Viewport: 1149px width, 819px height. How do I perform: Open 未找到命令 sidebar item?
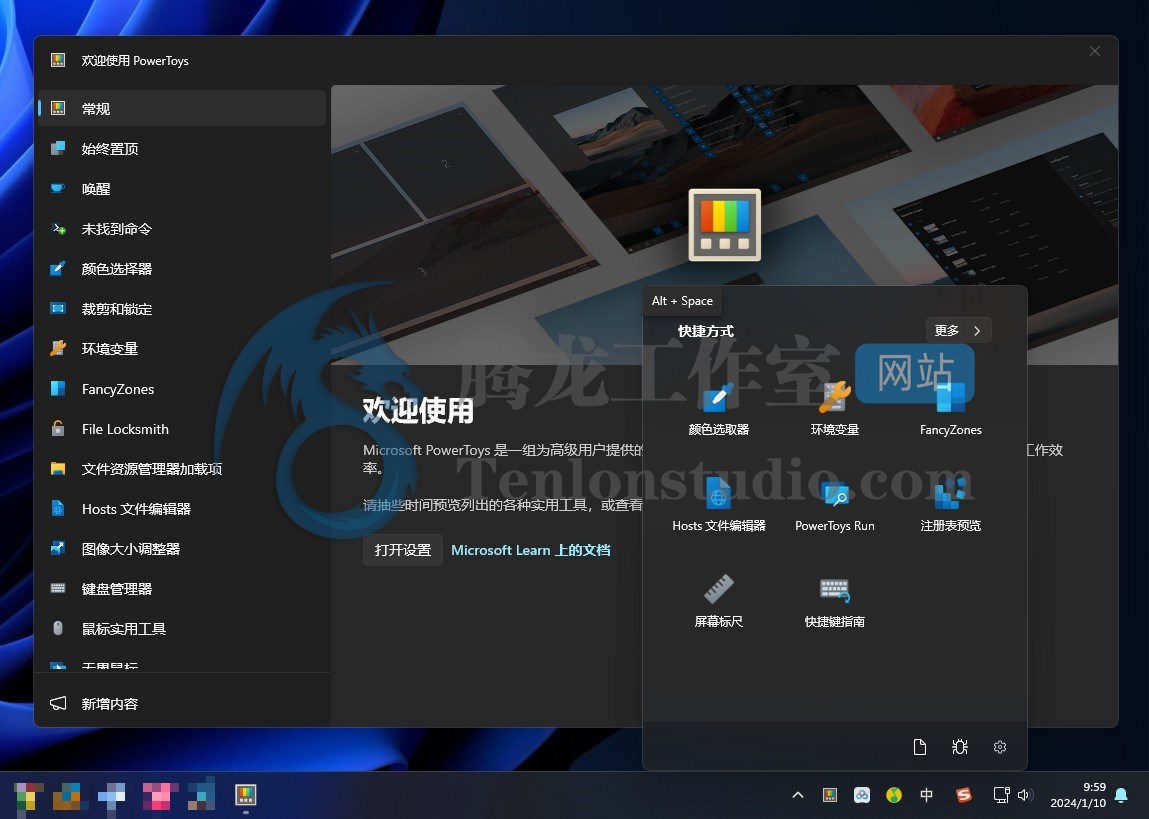[182, 229]
